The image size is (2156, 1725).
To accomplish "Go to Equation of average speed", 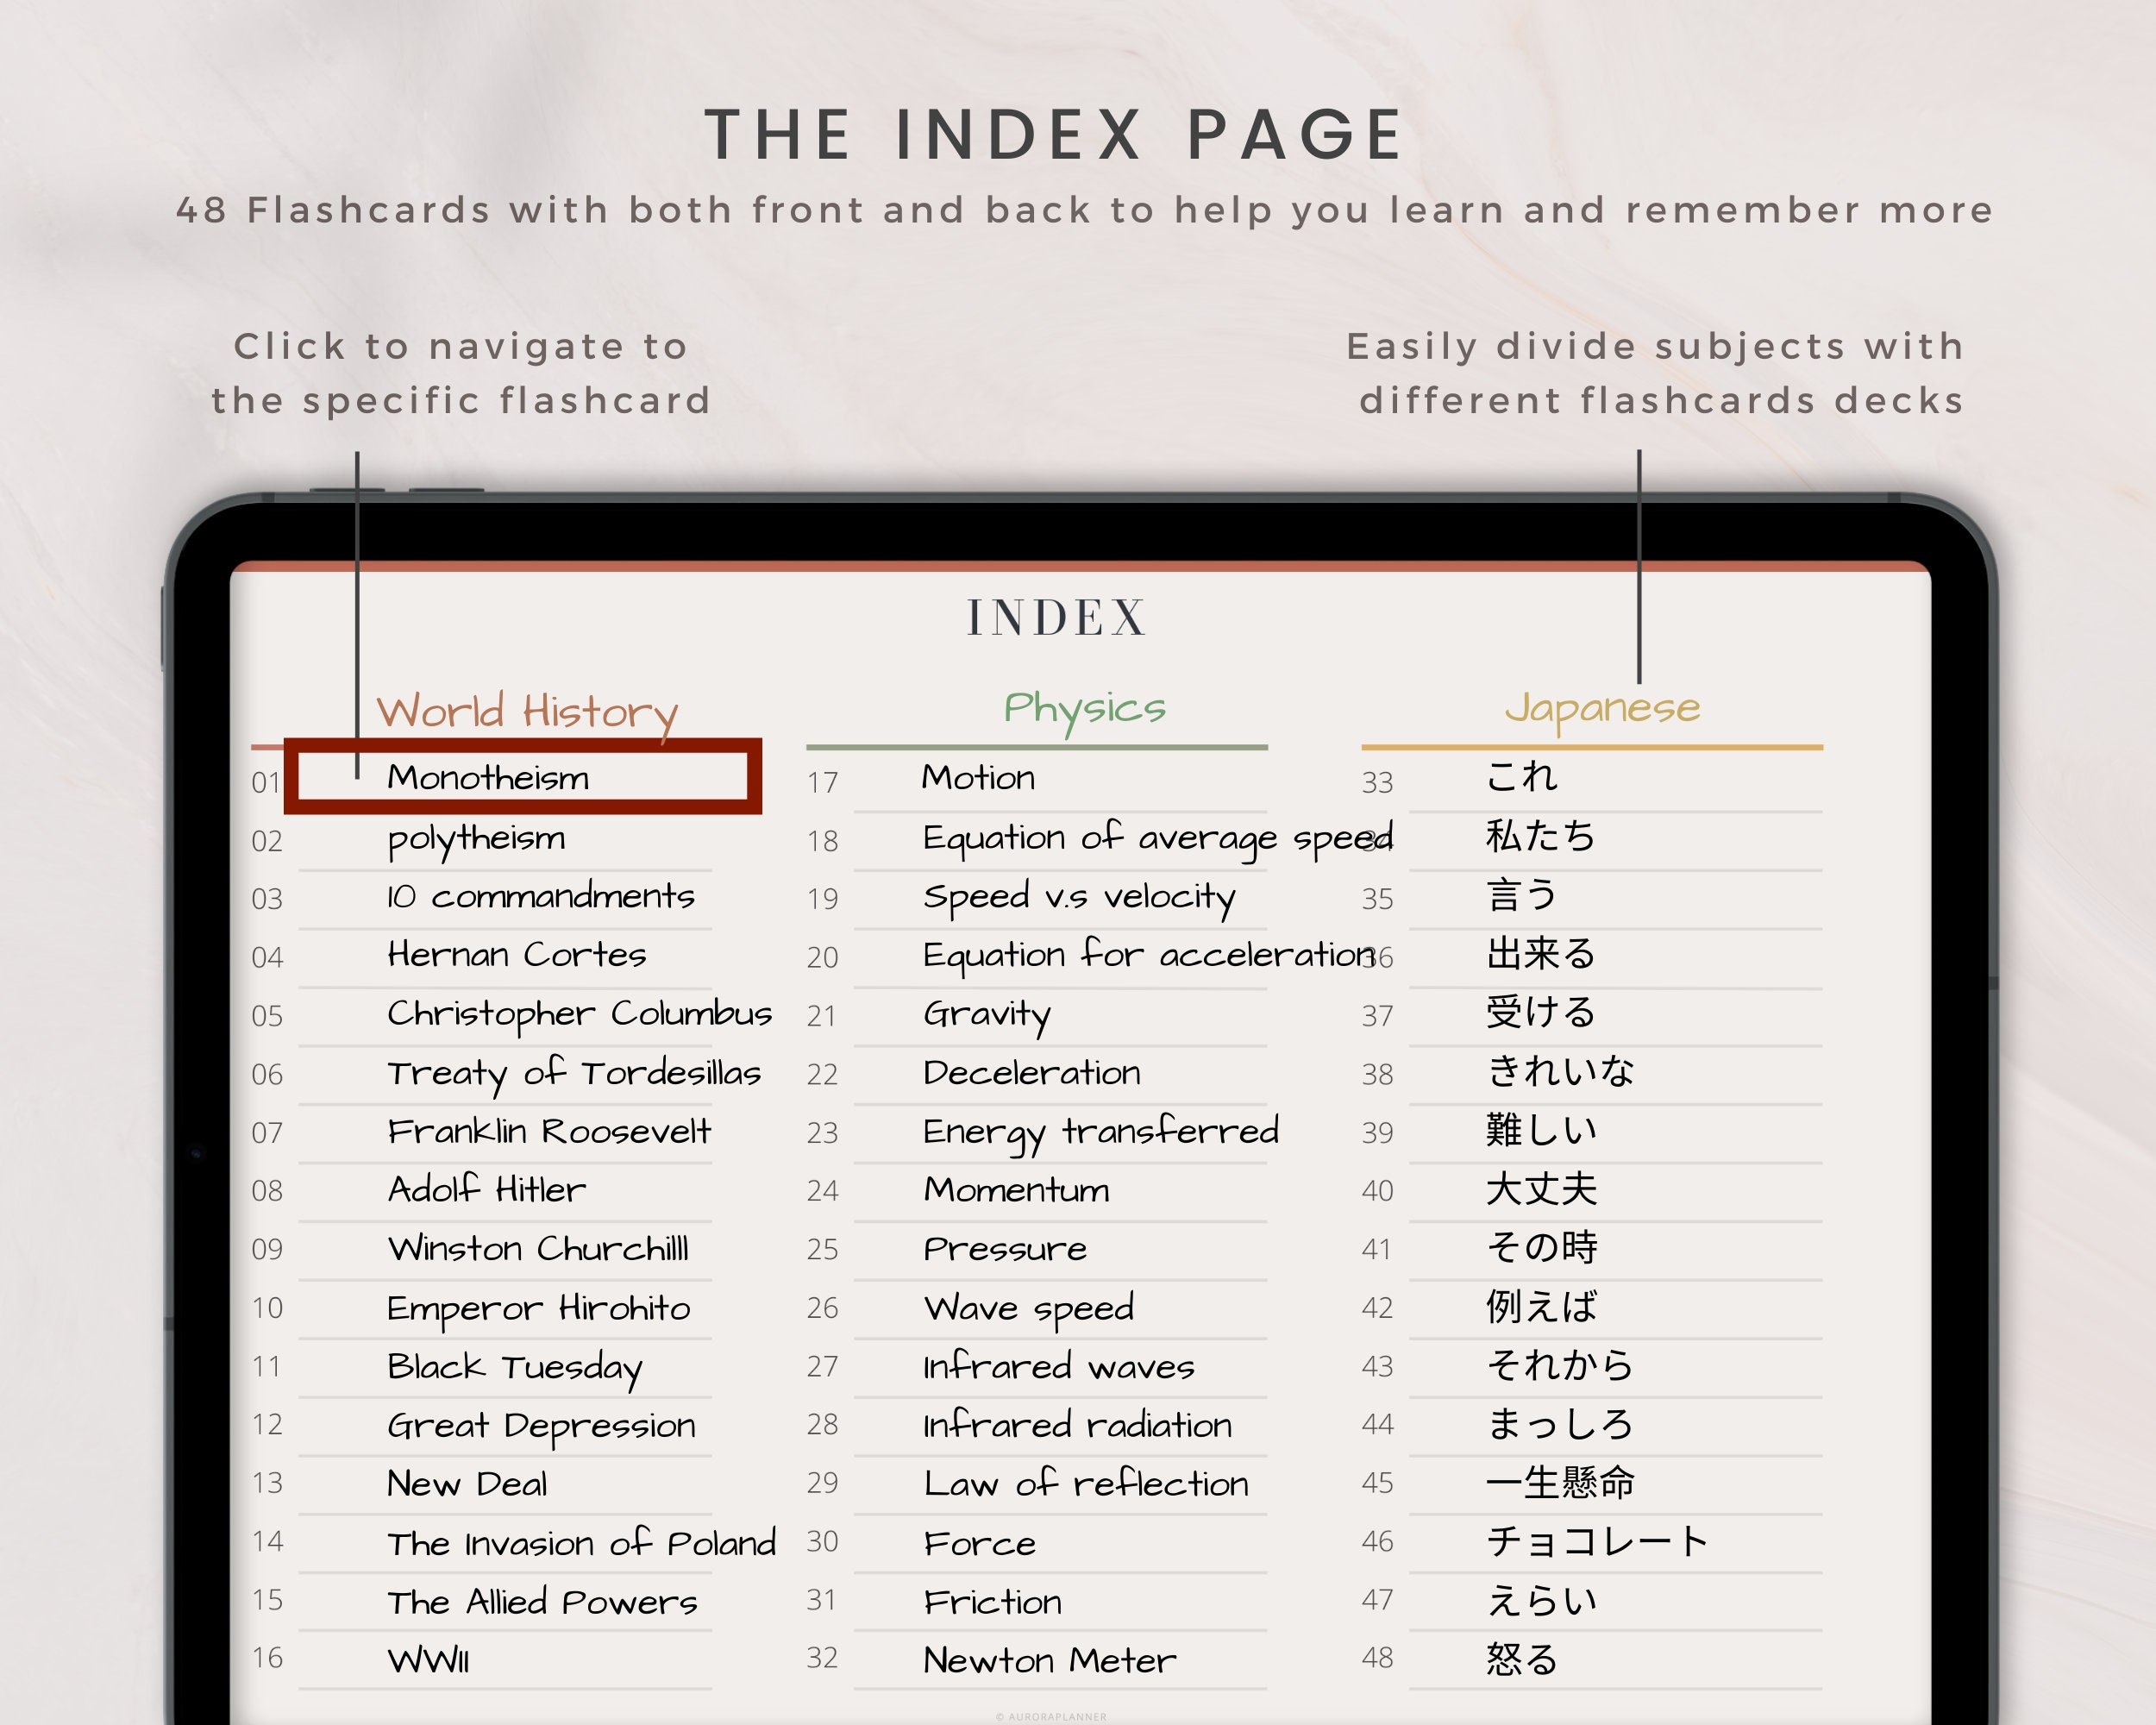I will (1157, 838).
